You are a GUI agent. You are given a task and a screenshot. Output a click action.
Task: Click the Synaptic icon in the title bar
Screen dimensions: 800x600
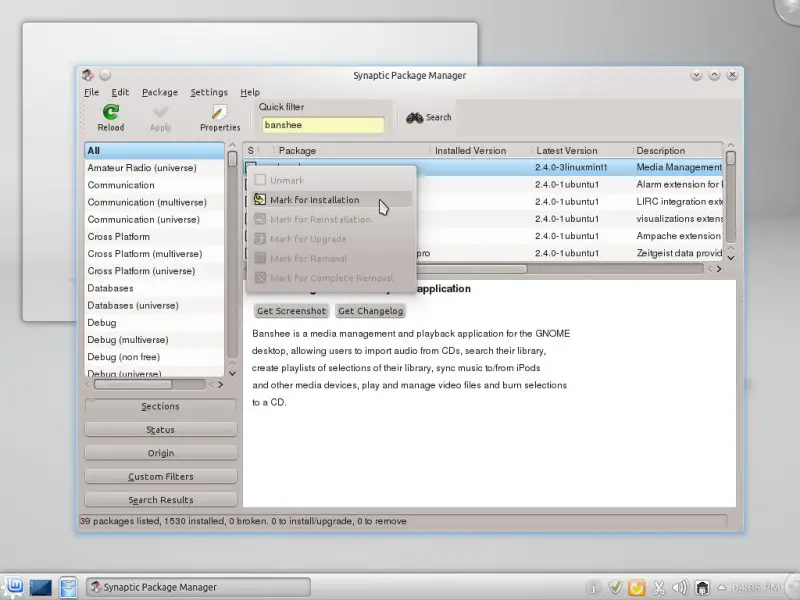[88, 75]
